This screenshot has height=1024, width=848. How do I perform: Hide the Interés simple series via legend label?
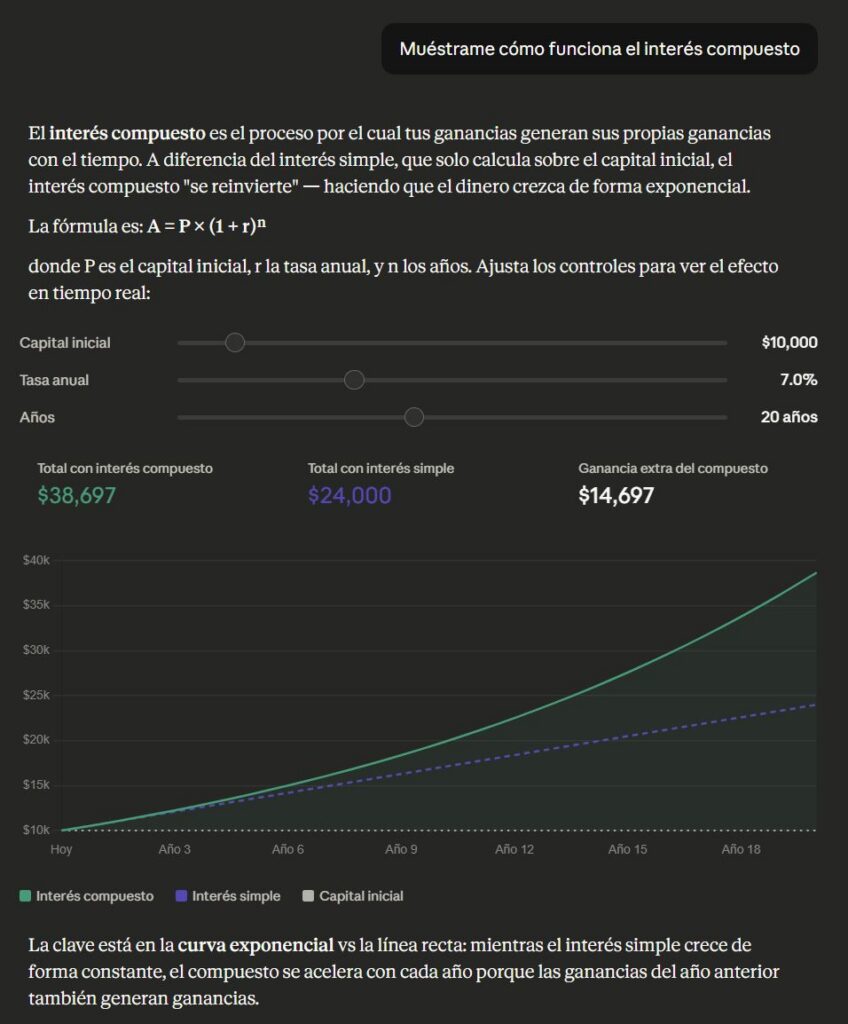tap(236, 896)
